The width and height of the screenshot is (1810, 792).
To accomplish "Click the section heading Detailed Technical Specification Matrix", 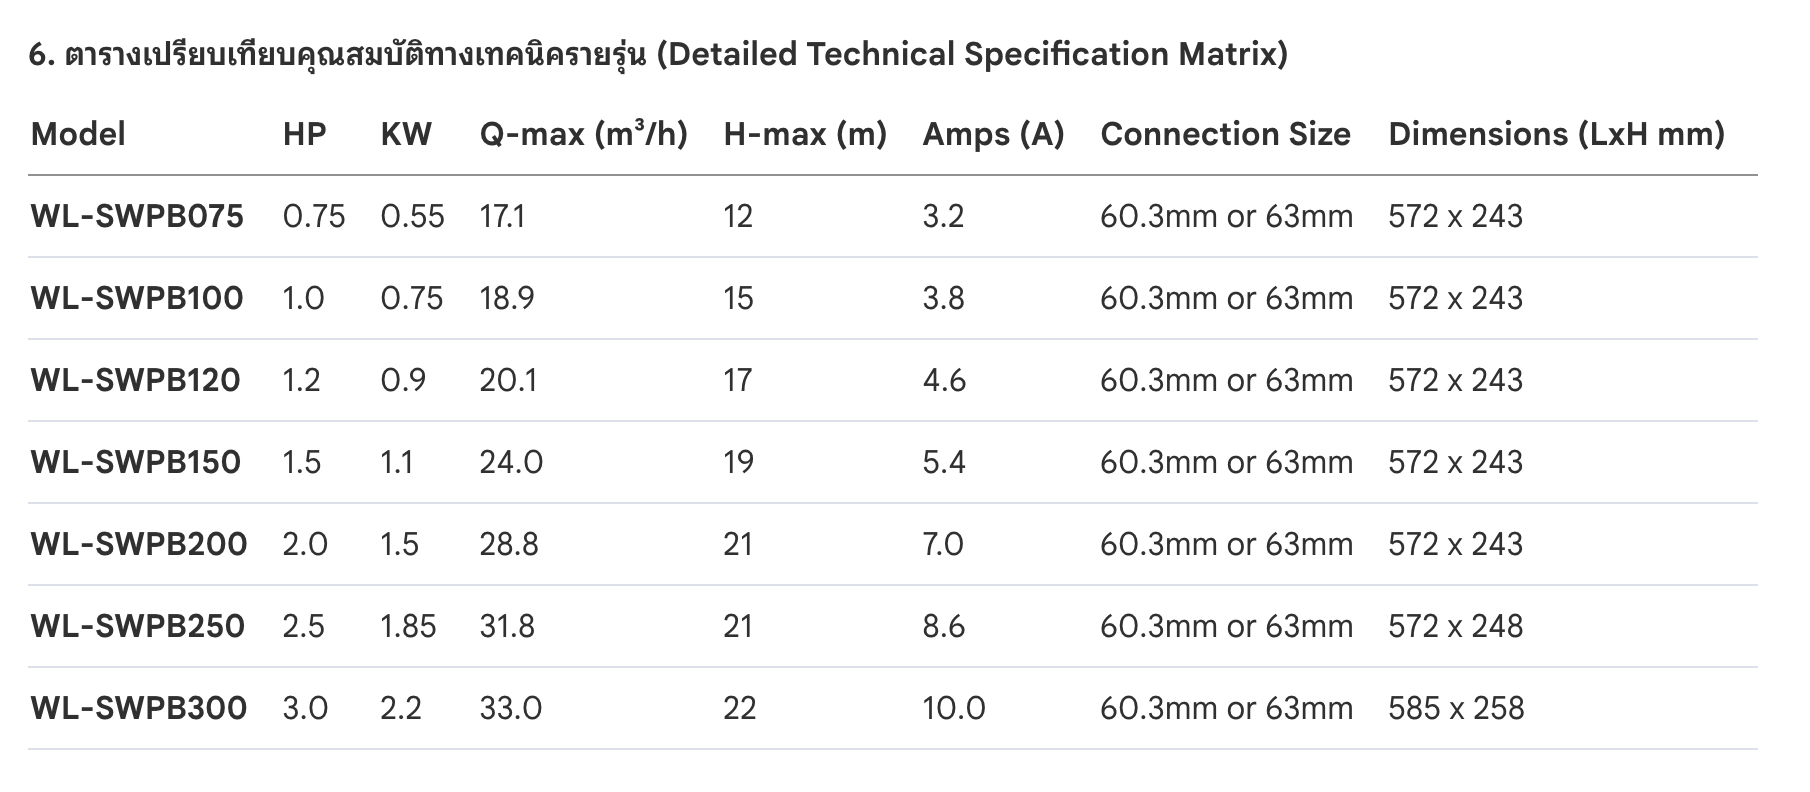I will coord(658,54).
